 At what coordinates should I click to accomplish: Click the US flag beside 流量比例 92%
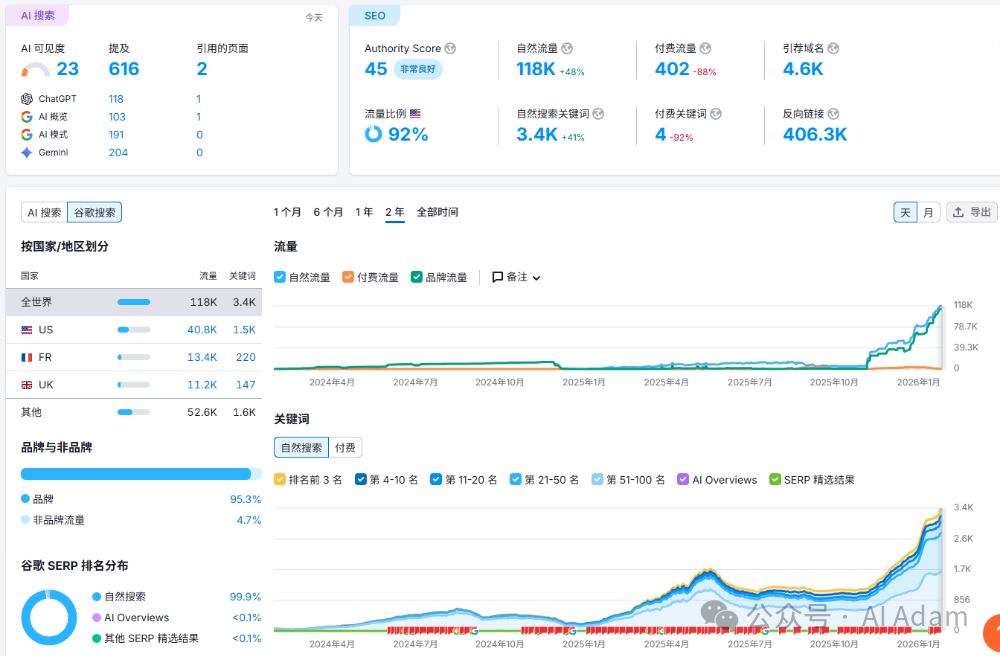click(416, 113)
